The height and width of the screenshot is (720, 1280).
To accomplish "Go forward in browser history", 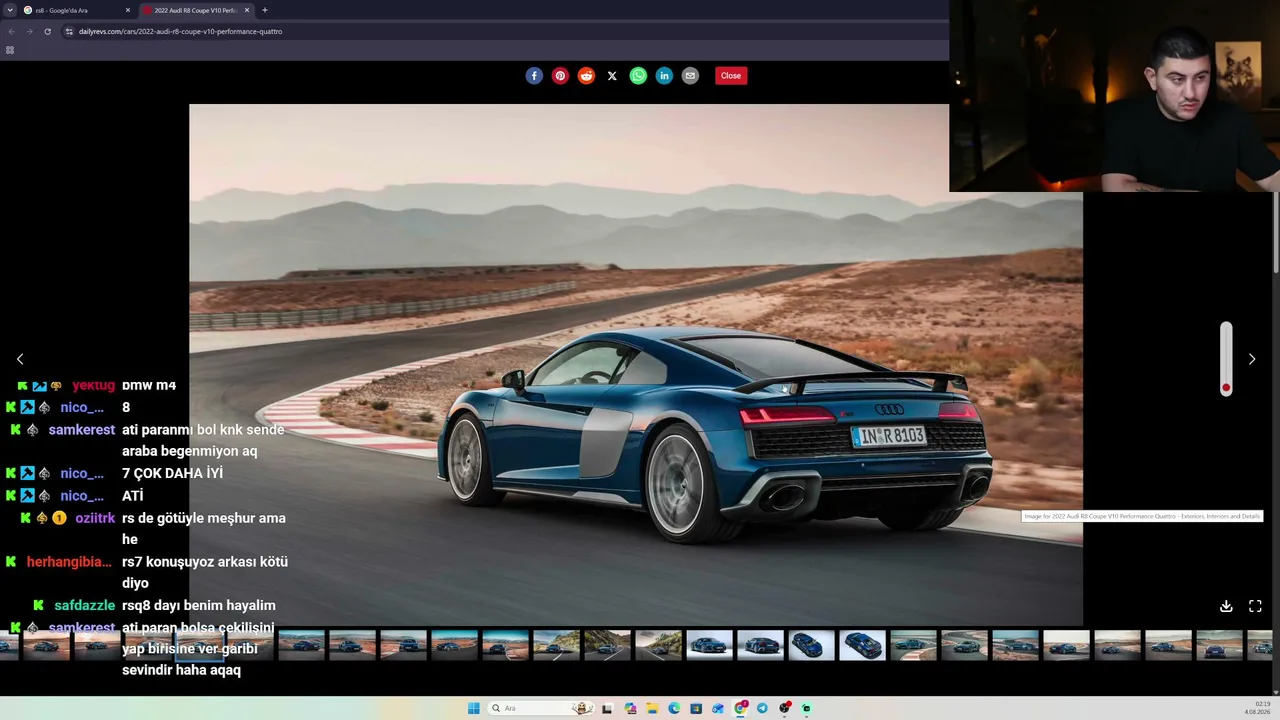I will [29, 31].
